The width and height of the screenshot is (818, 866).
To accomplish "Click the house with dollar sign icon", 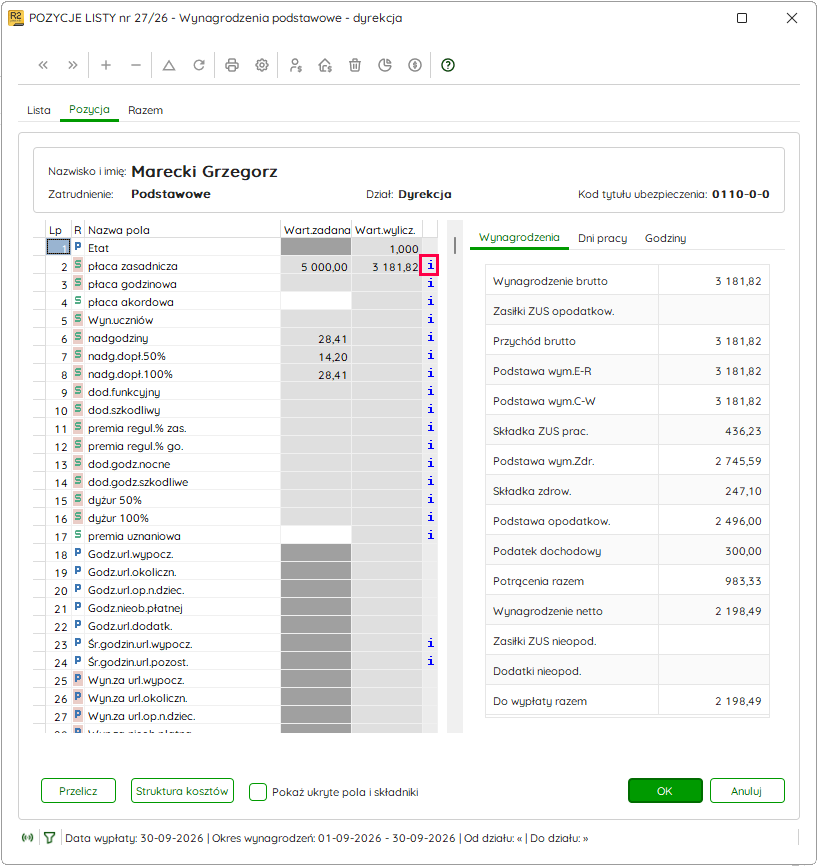I will 325,65.
